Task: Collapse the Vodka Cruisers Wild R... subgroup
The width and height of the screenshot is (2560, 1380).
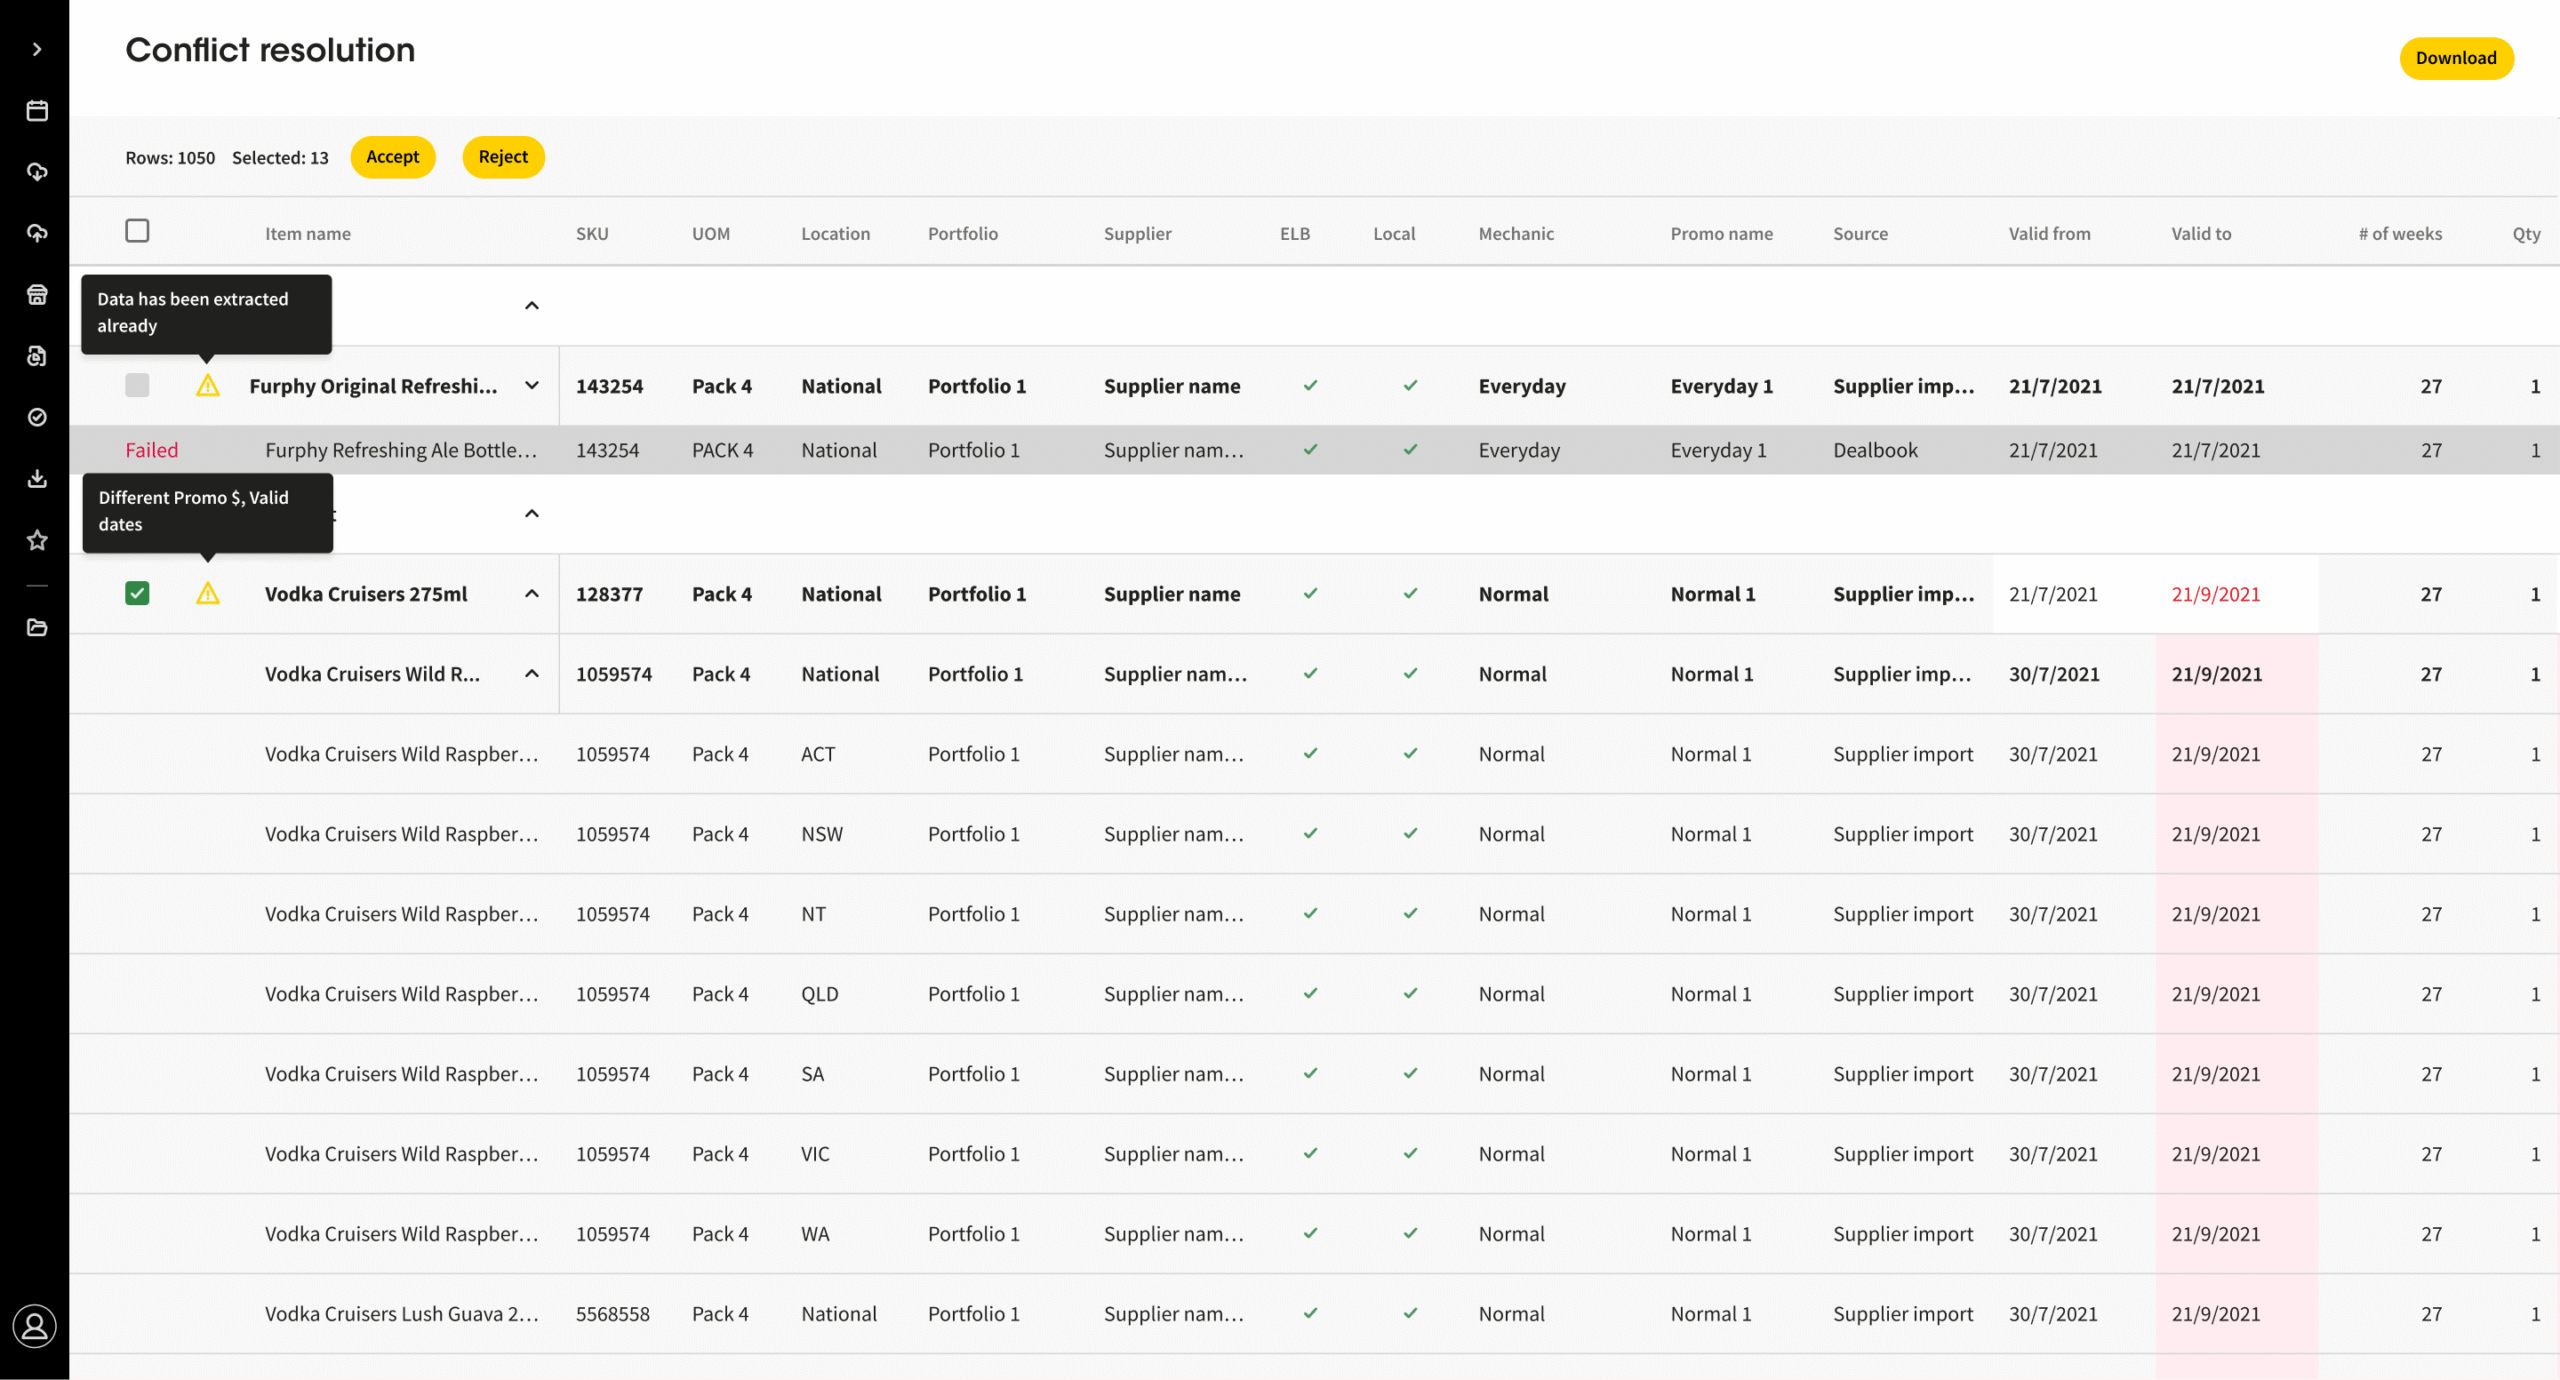Action: click(532, 674)
